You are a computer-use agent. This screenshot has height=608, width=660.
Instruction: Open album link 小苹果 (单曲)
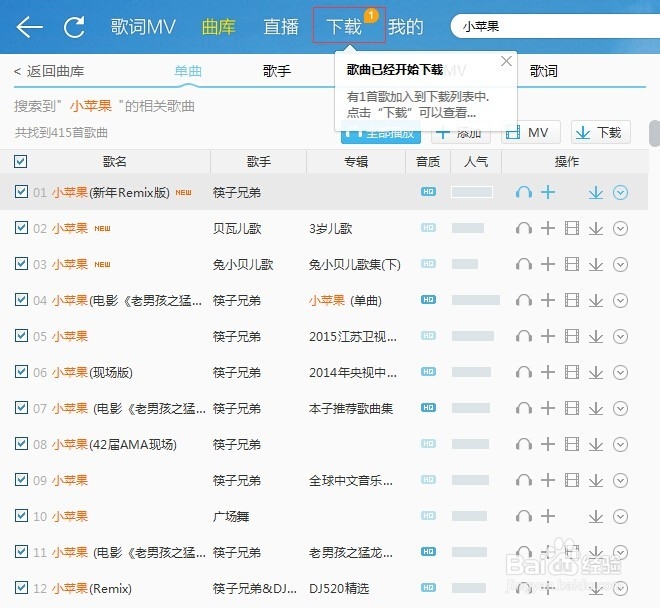coord(345,301)
